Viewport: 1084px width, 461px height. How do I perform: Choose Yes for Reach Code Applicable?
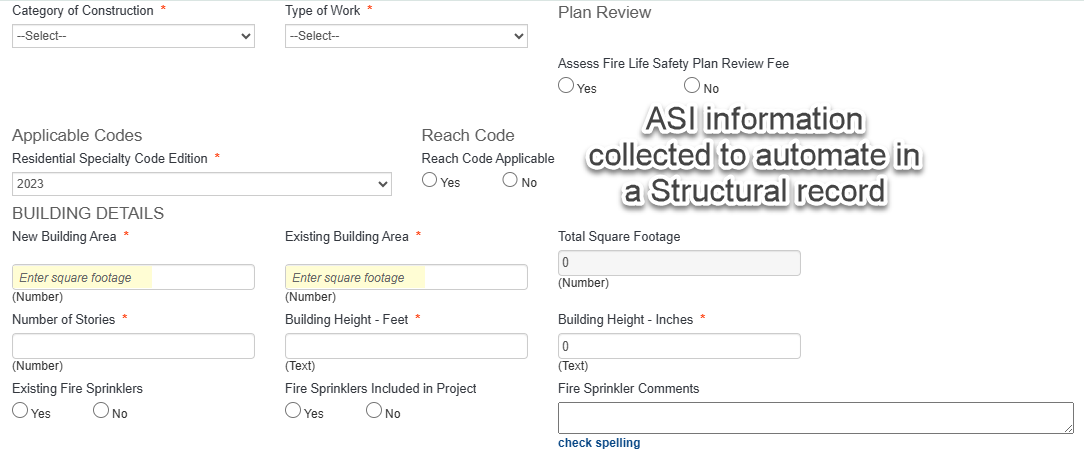430,181
